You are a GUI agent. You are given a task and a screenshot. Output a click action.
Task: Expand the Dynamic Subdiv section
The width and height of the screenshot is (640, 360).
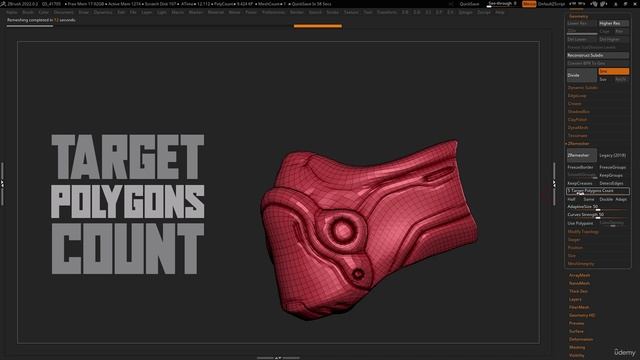[x=582, y=87]
